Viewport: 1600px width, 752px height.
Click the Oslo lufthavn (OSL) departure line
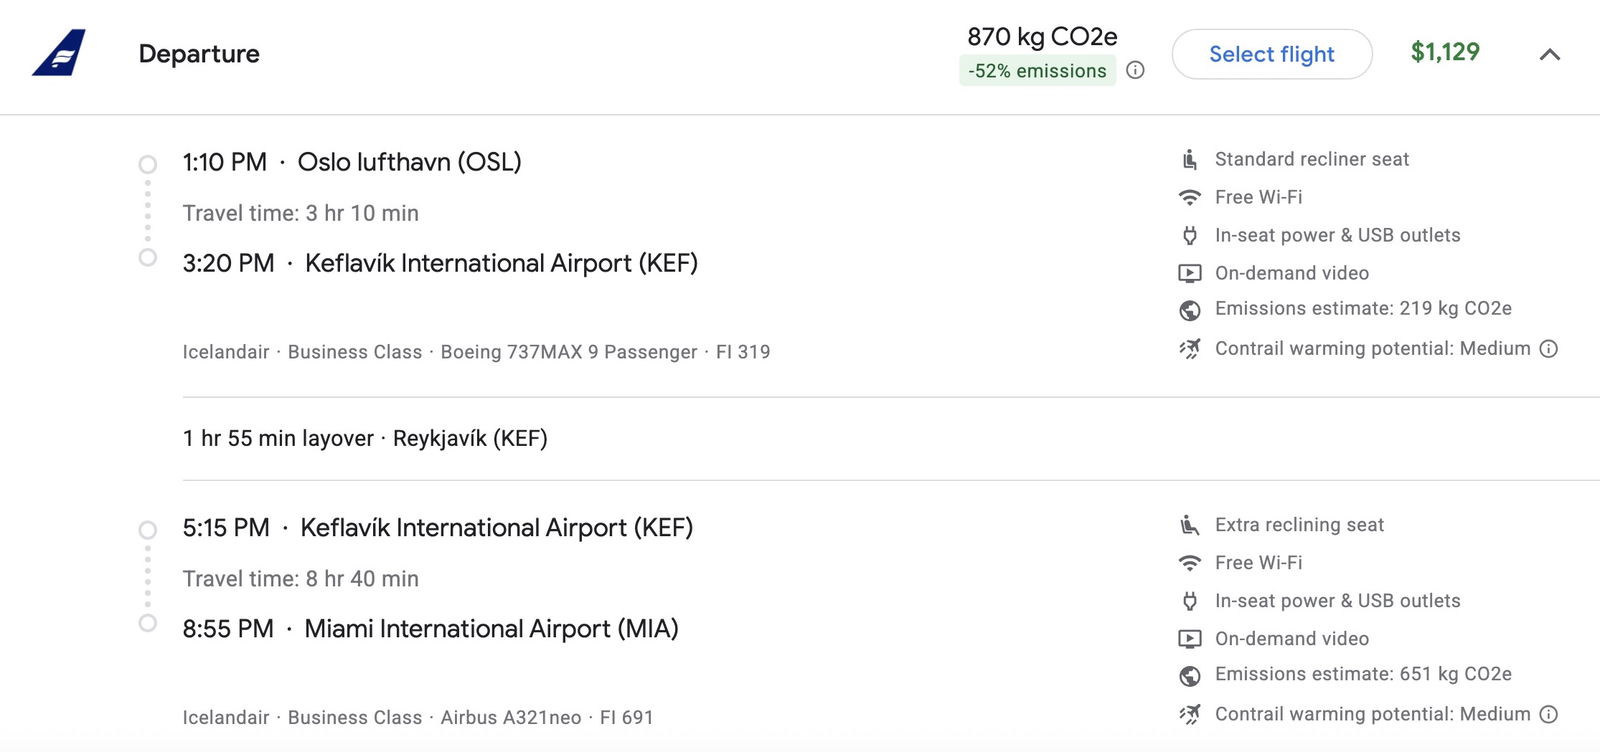(x=352, y=162)
